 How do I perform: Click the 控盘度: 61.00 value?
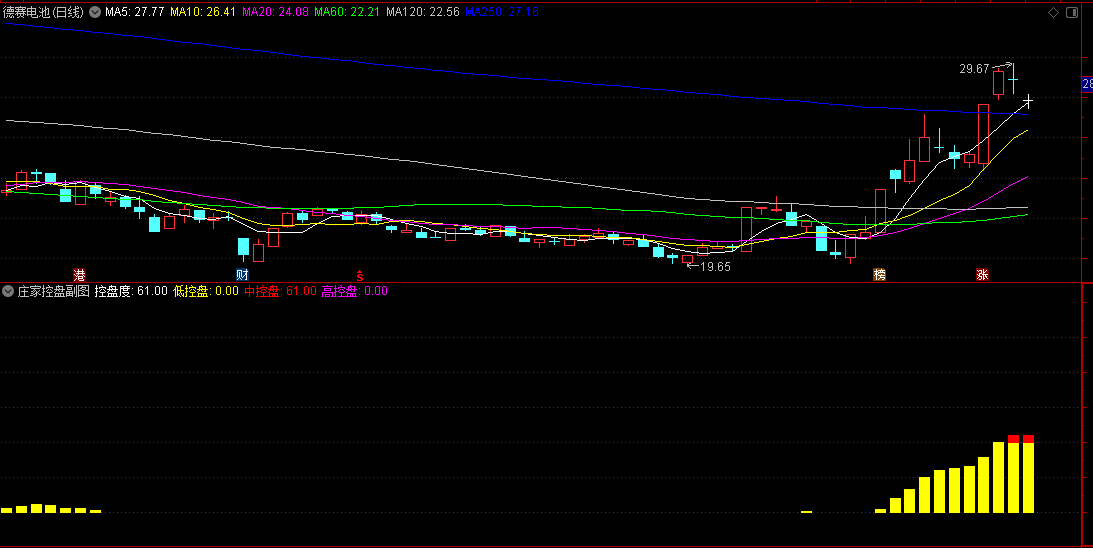point(131,291)
